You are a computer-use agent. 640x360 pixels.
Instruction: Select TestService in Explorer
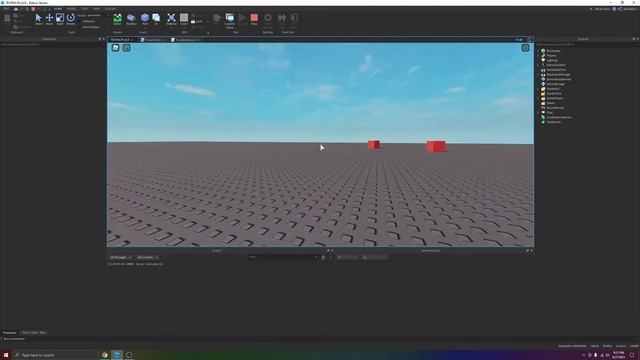tap(553, 122)
